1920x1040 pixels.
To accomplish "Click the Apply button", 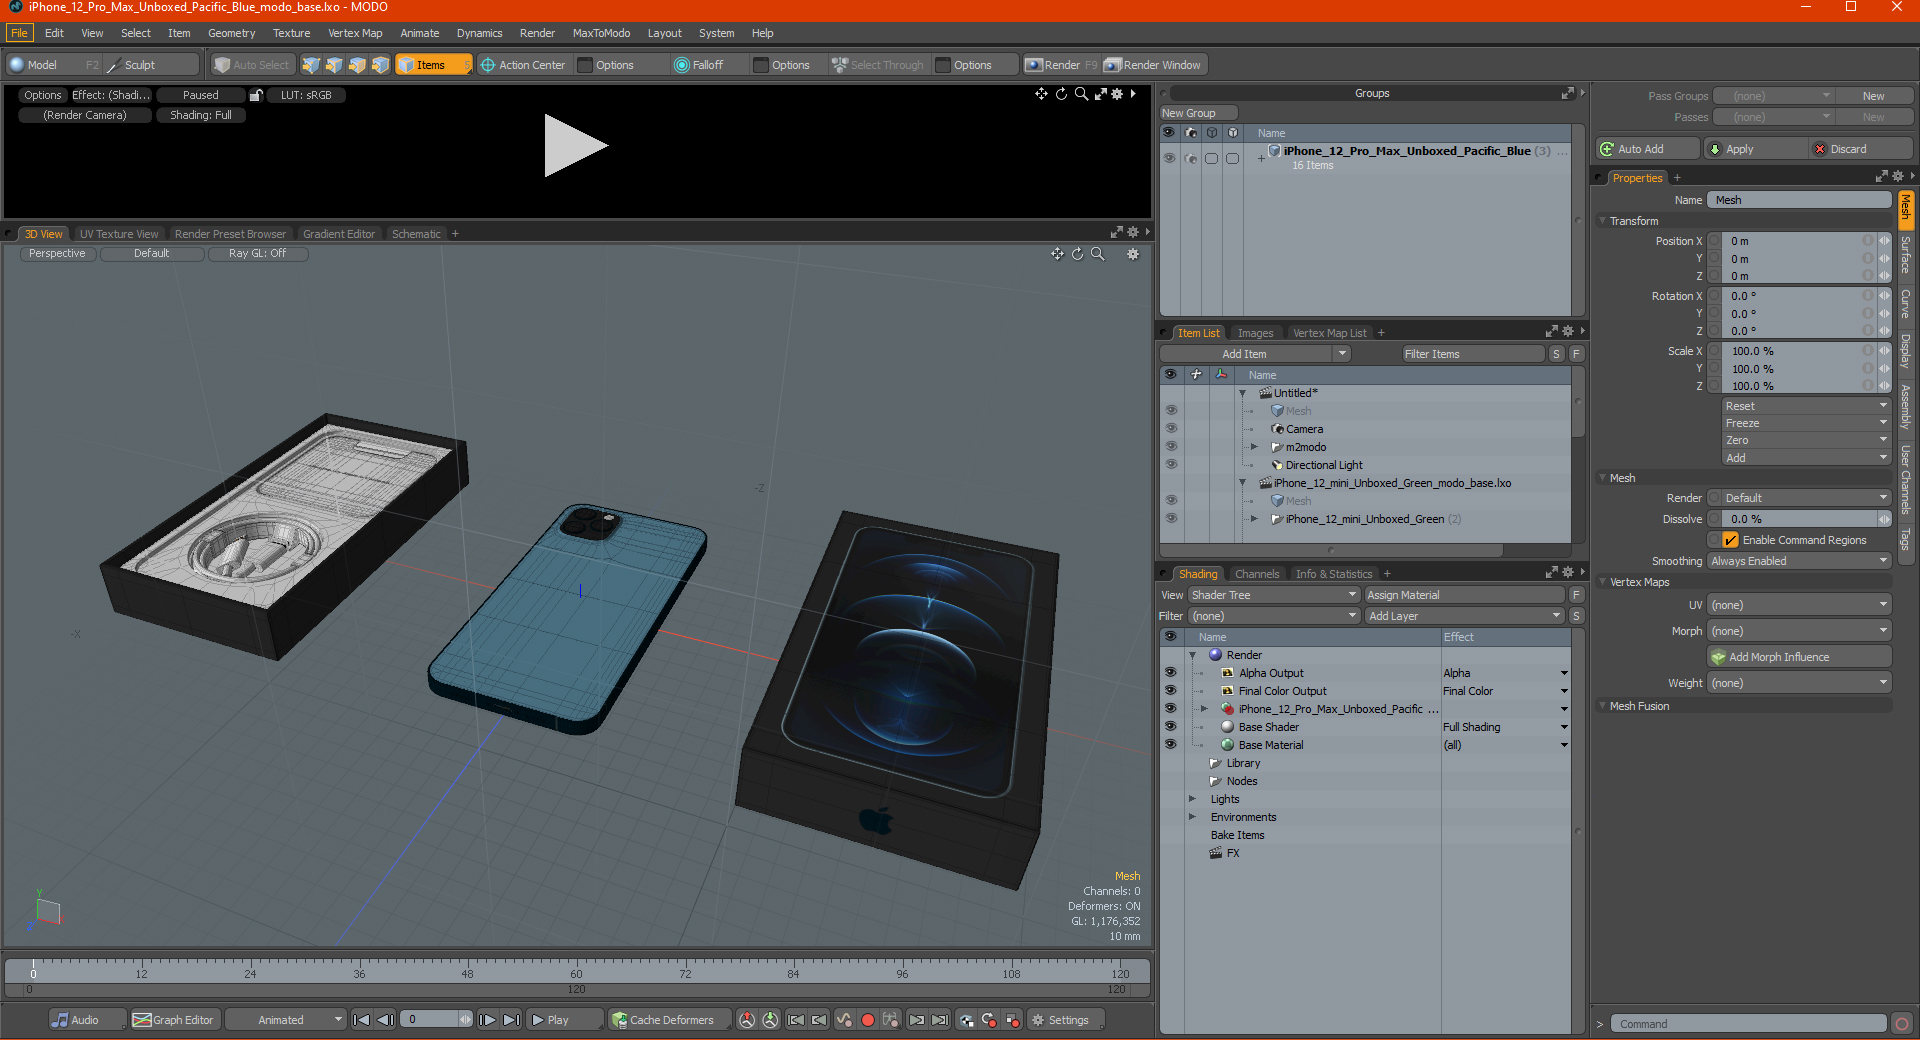I will [1756, 149].
